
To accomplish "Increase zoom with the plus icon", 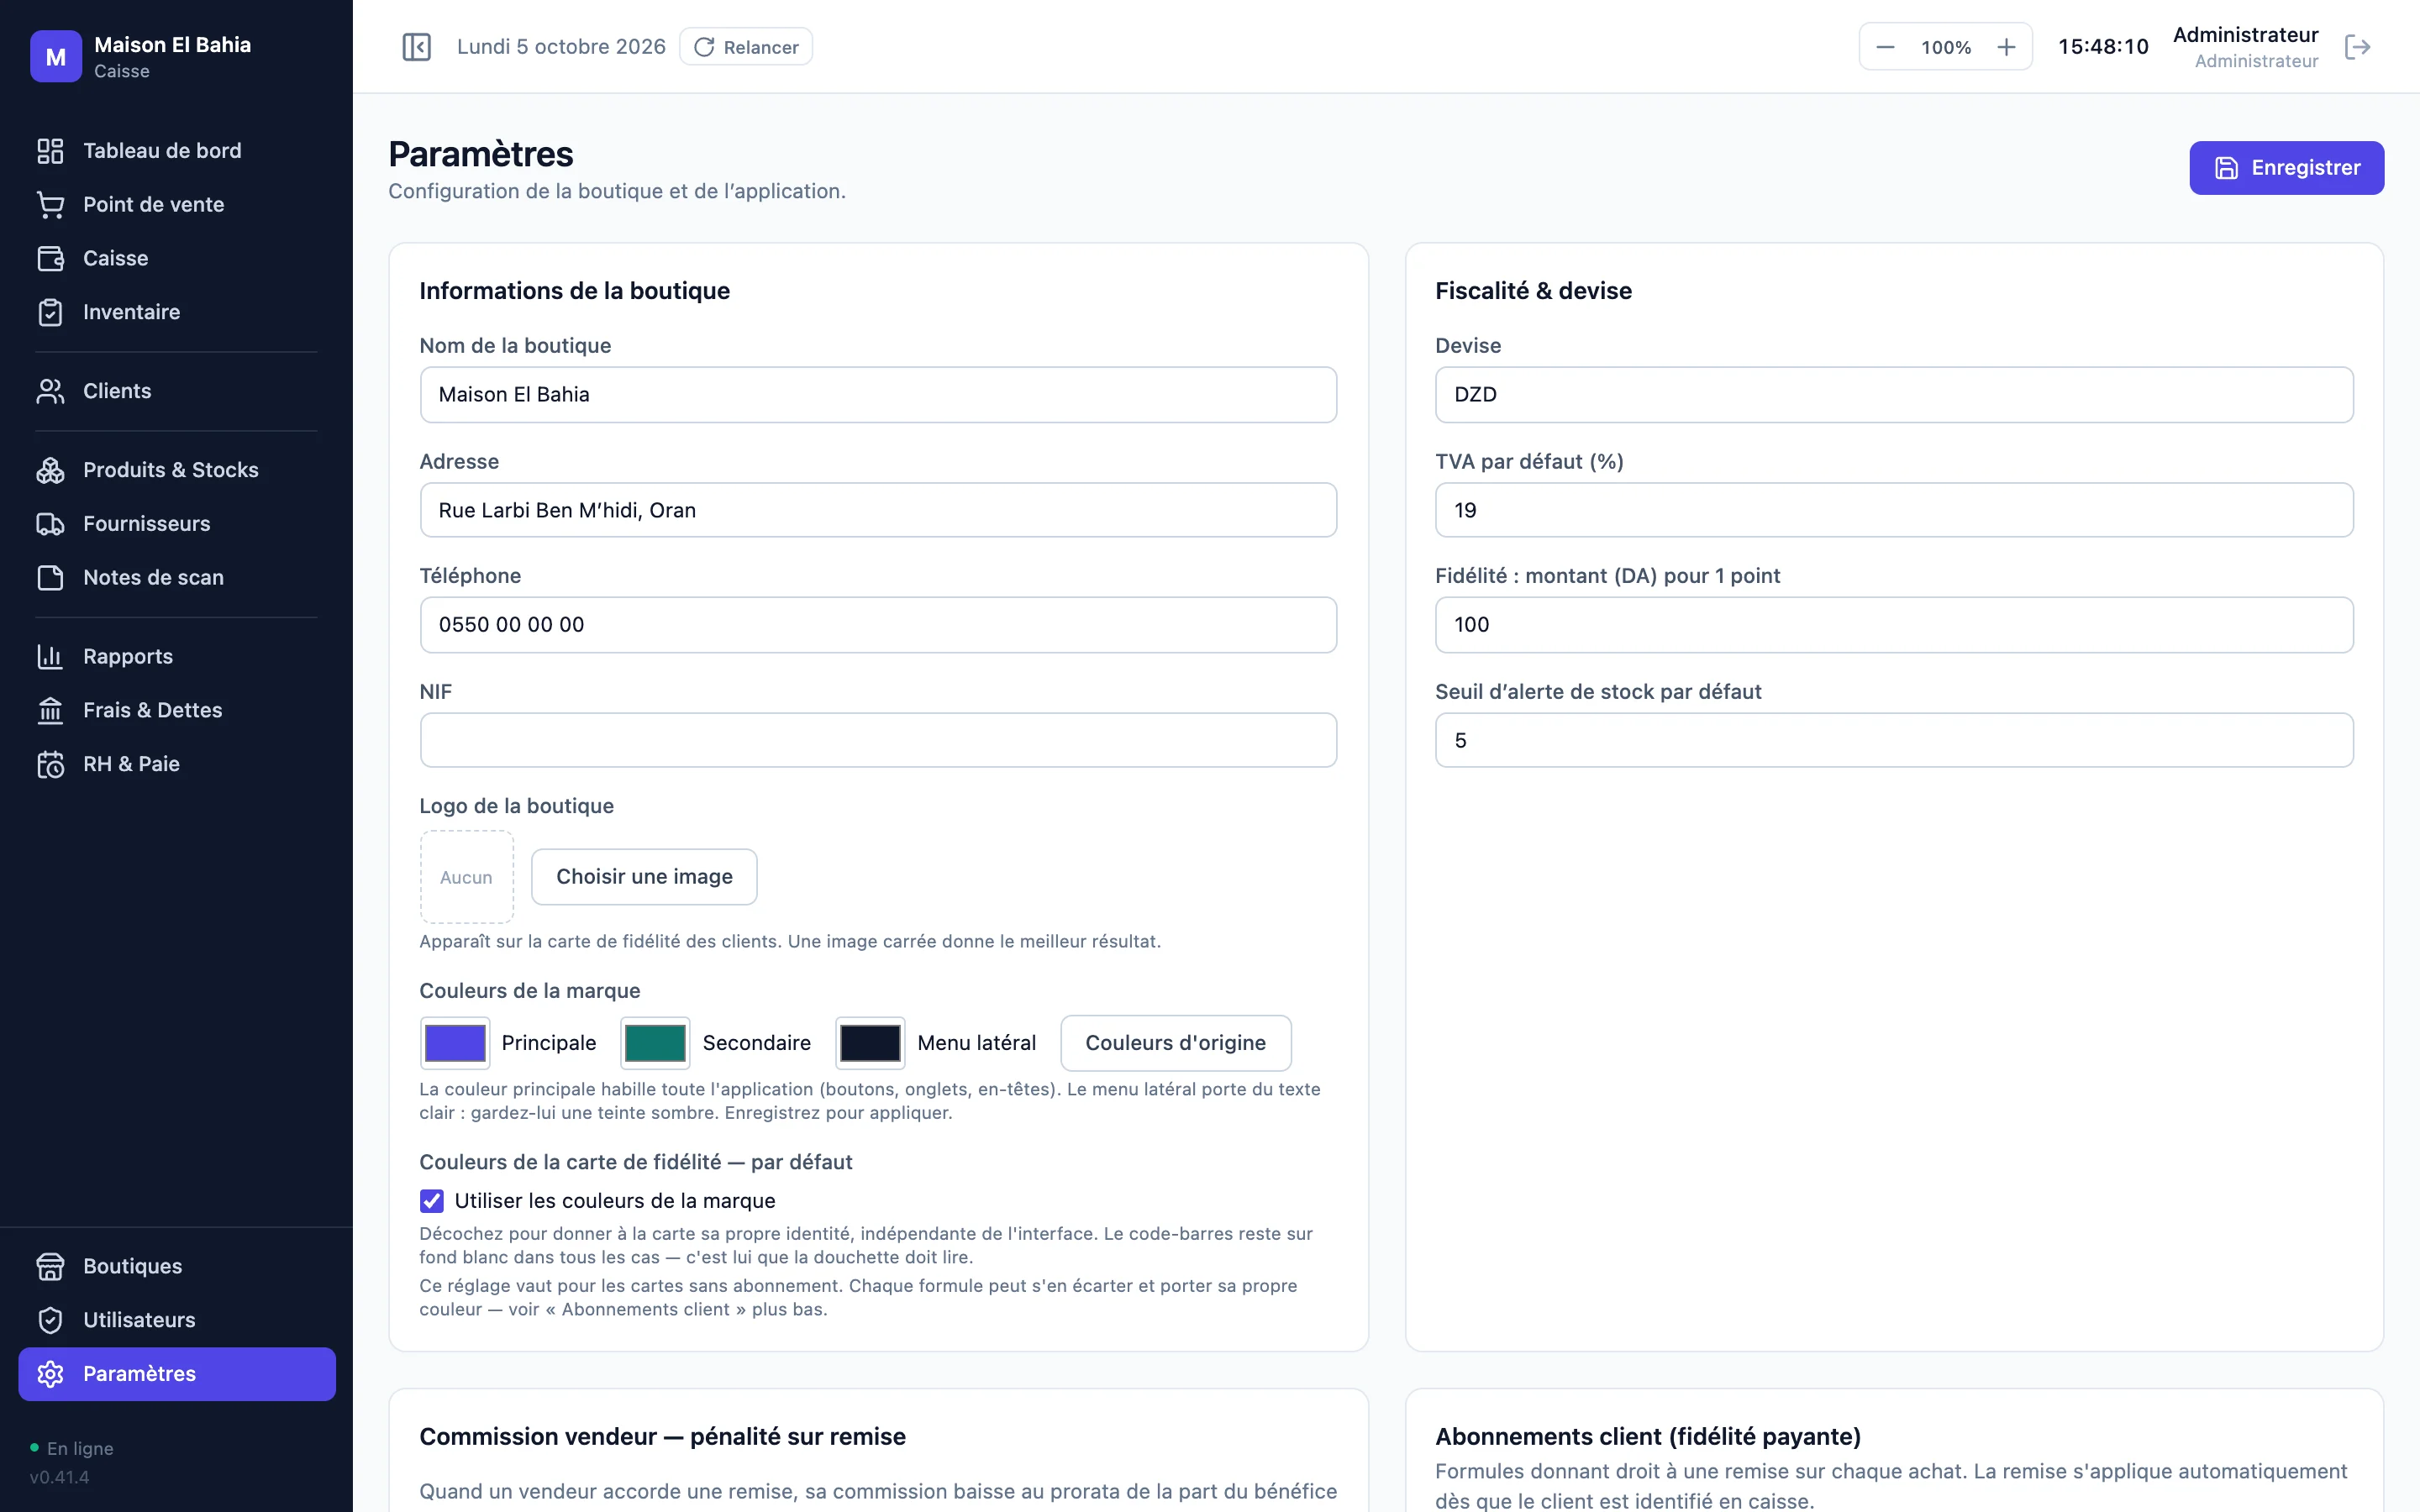I will pyautogui.click(x=2006, y=47).
